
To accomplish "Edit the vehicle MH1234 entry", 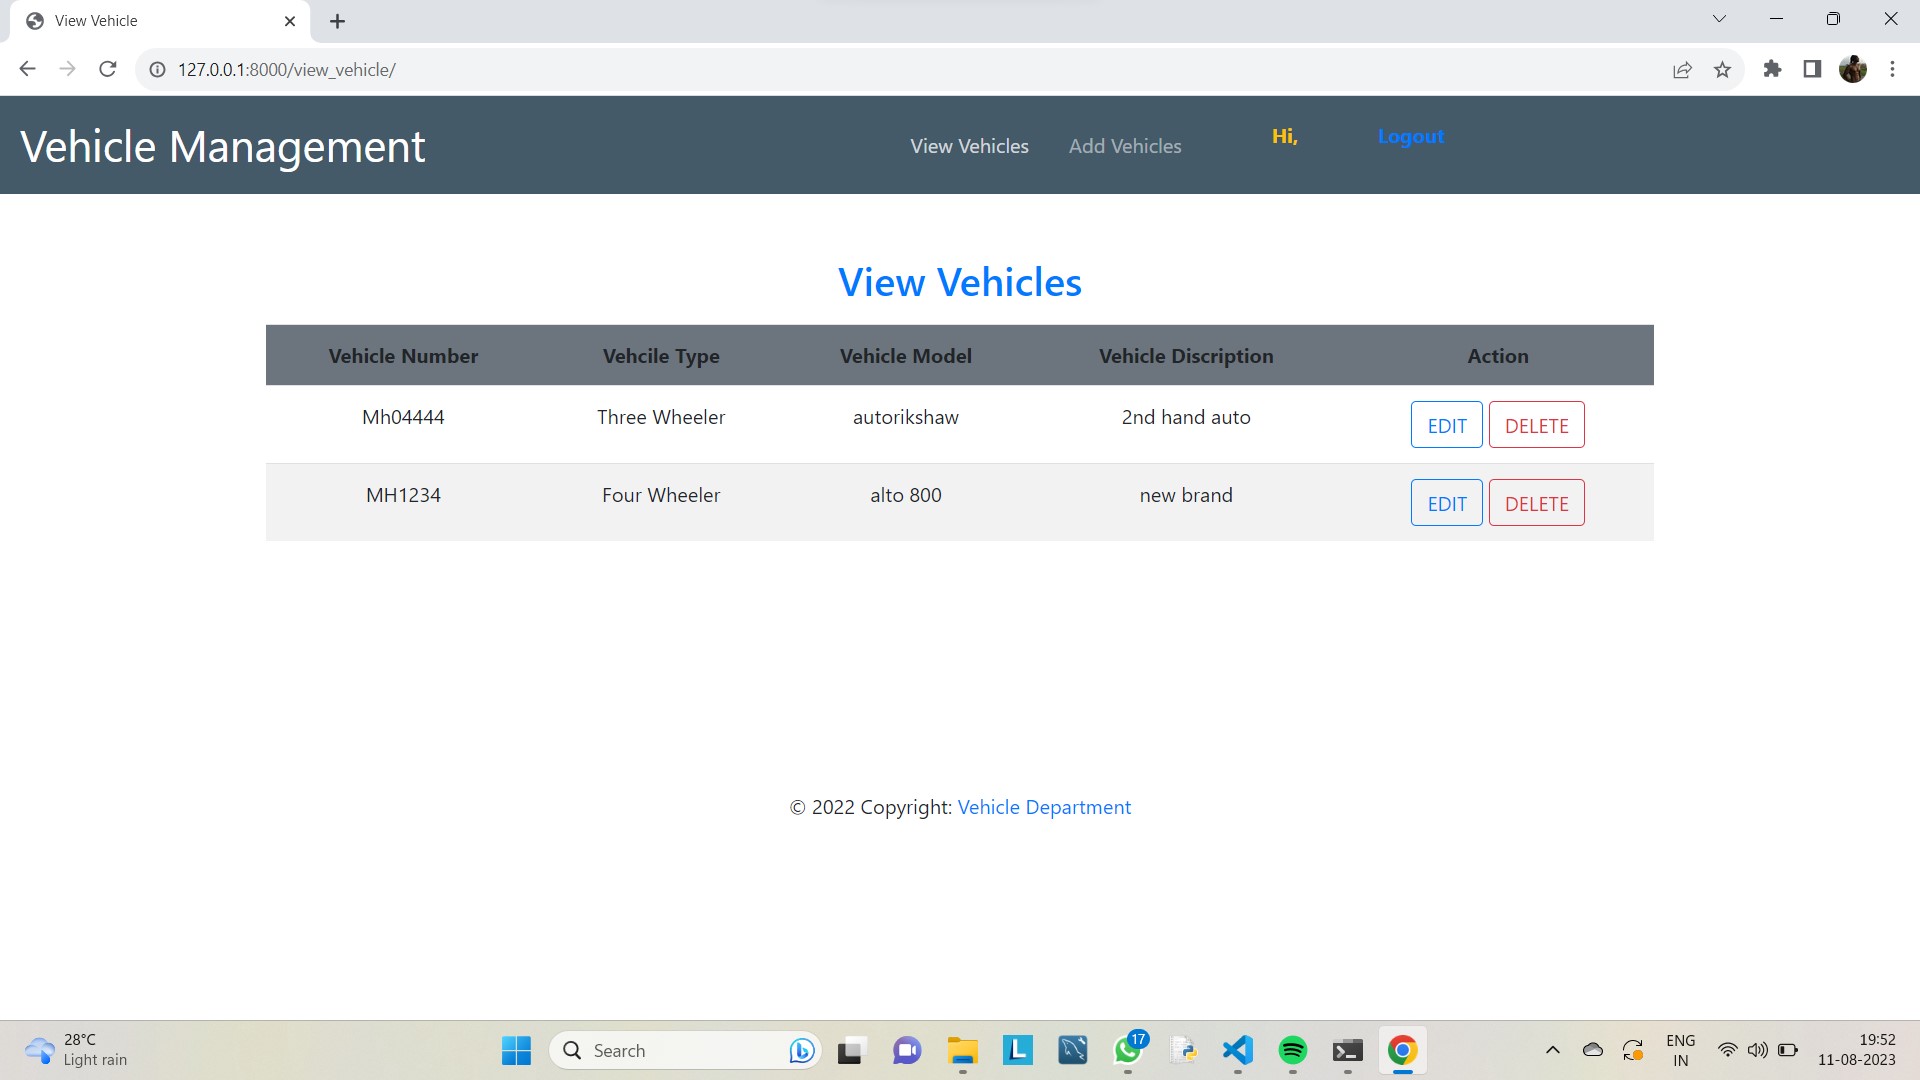I will [1446, 502].
